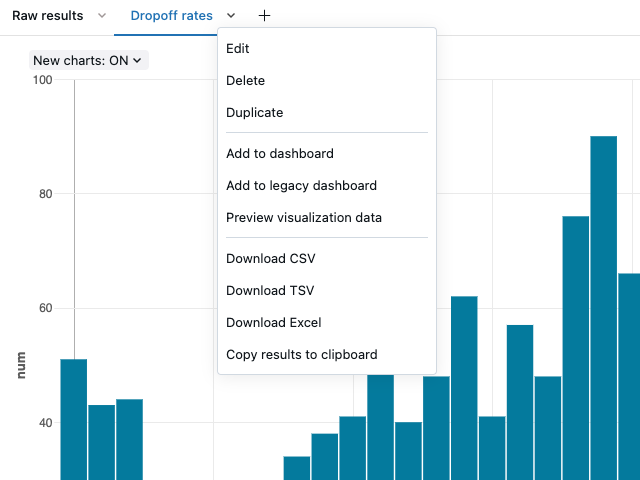Image resolution: width=640 pixels, height=480 pixels.
Task: Select Download TSV option
Action: (270, 290)
